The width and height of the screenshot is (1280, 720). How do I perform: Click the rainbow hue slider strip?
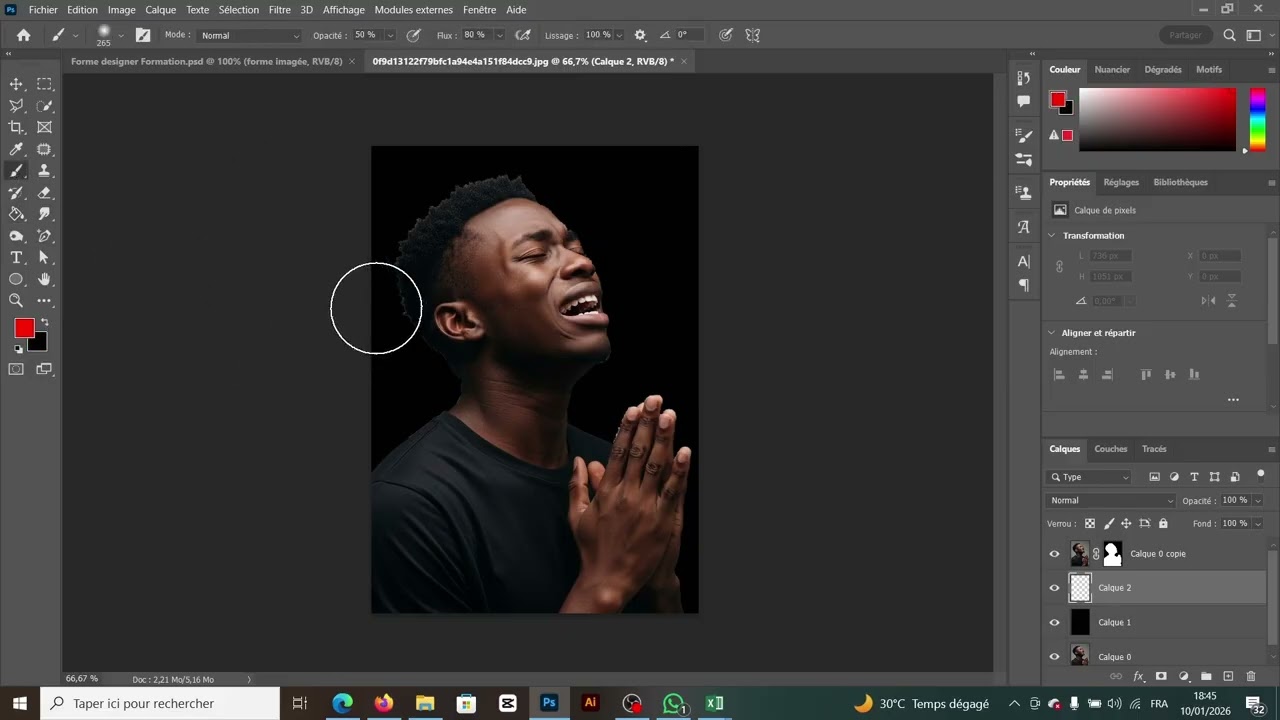(x=1257, y=119)
